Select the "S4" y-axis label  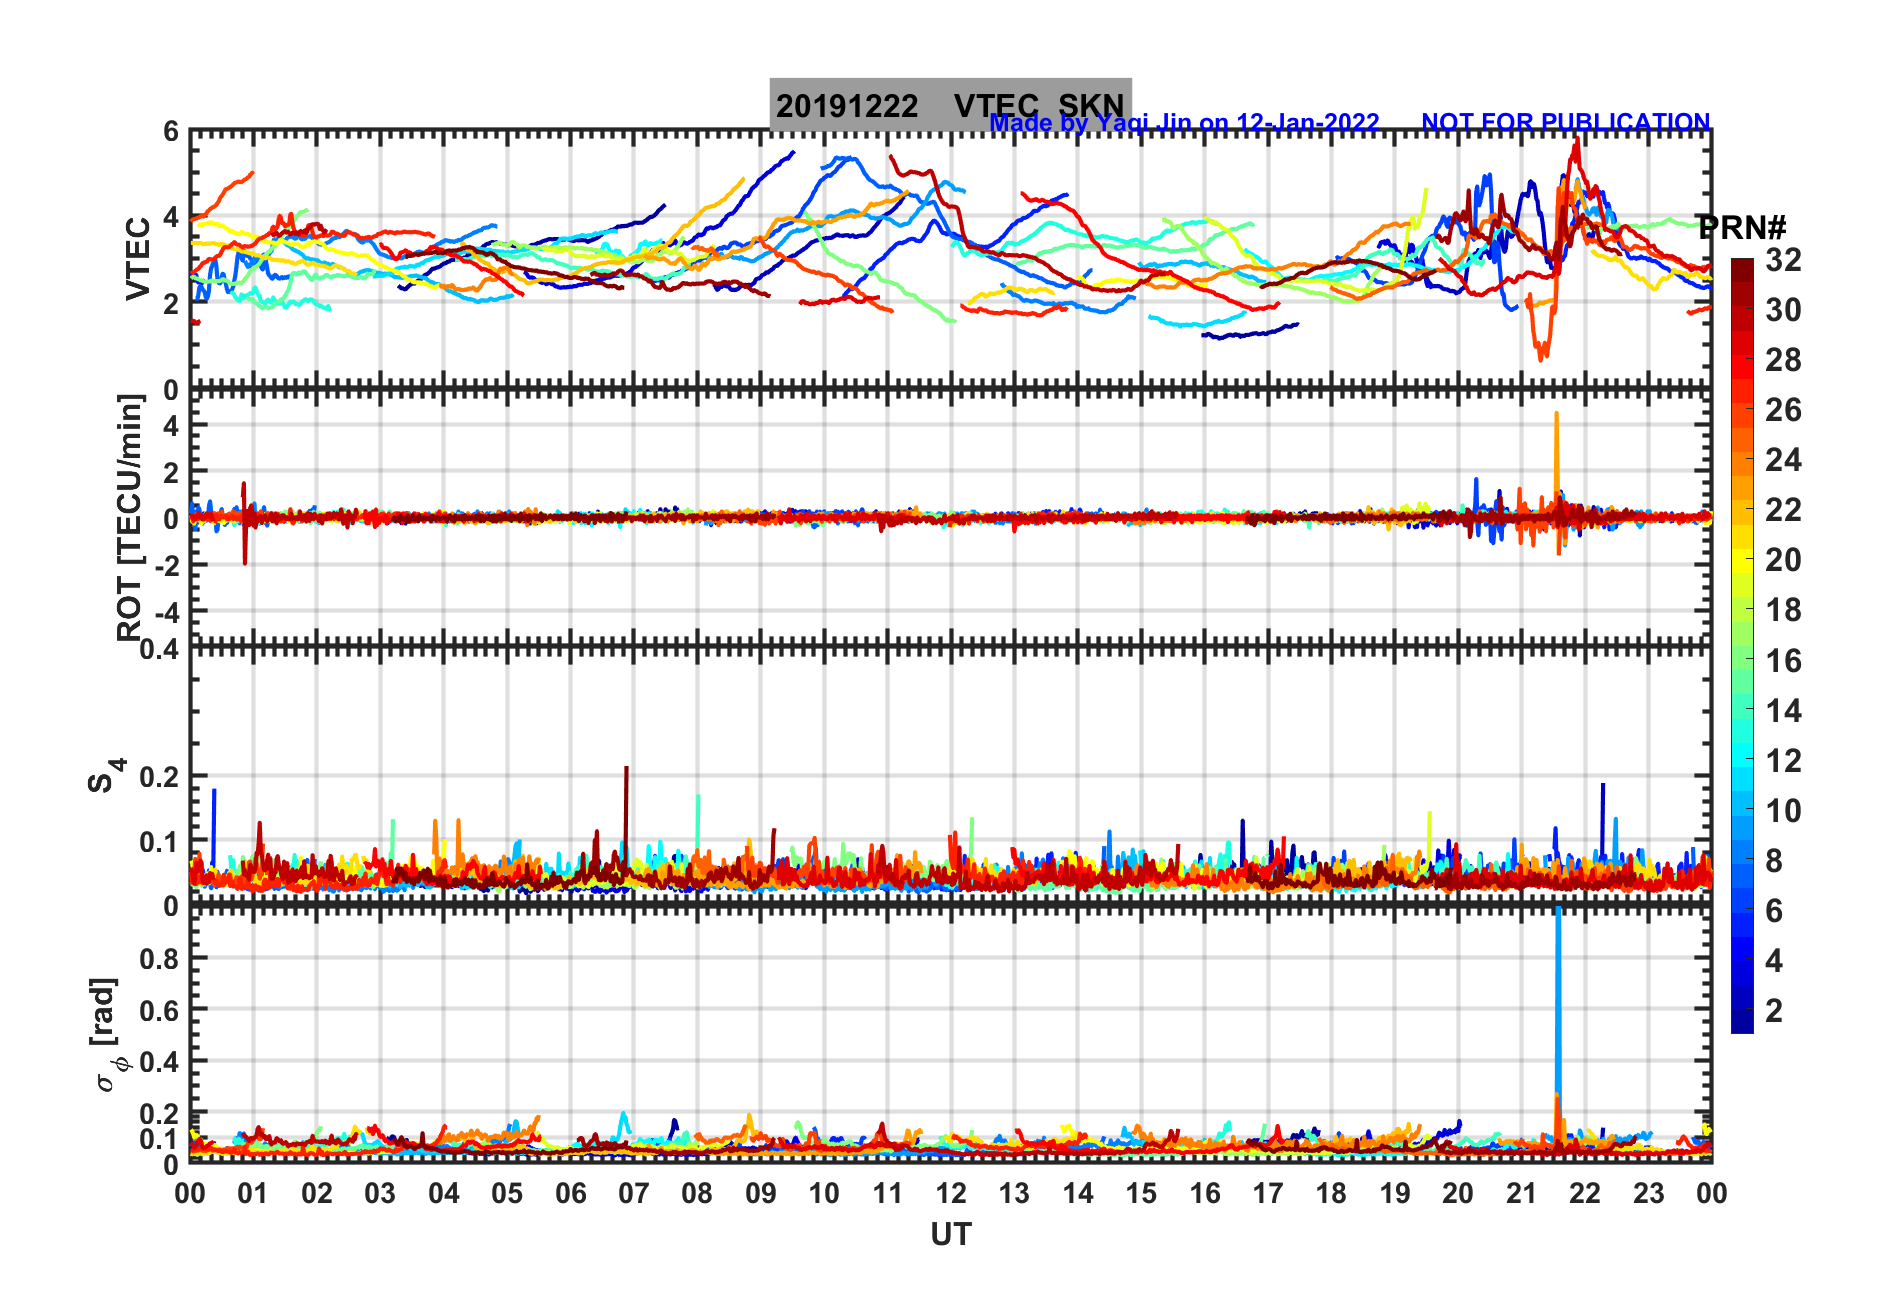tap(105, 775)
